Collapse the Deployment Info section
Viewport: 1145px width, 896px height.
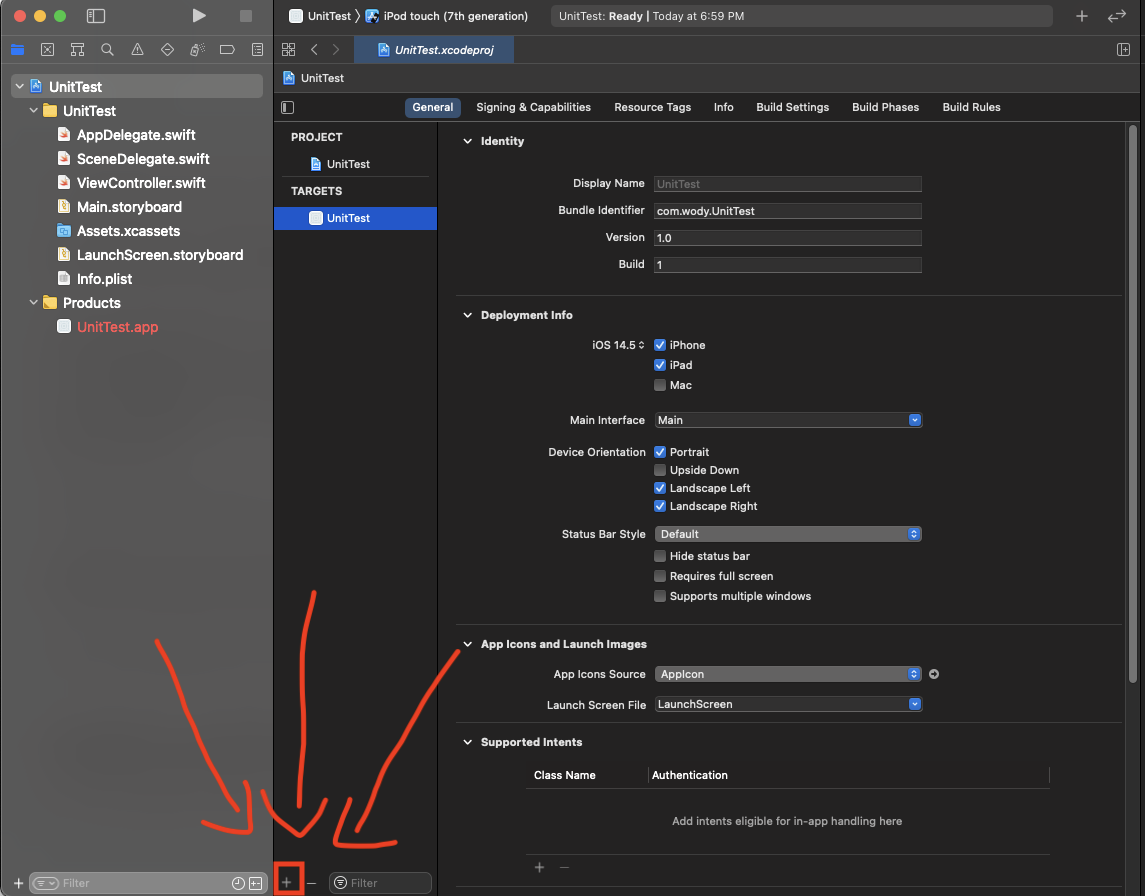[467, 315]
